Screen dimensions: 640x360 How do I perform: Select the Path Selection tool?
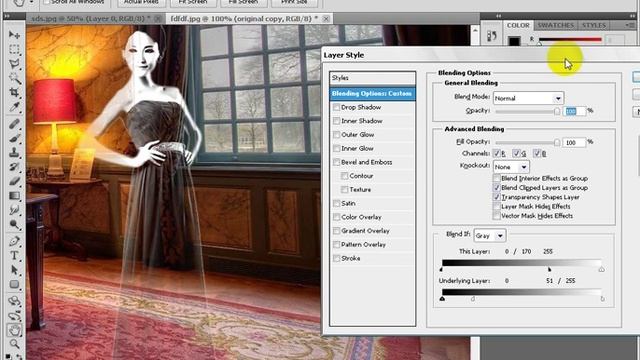point(14,270)
